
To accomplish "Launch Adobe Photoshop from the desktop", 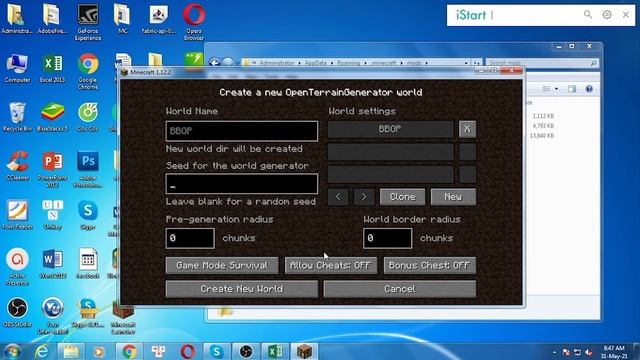I will tap(88, 169).
